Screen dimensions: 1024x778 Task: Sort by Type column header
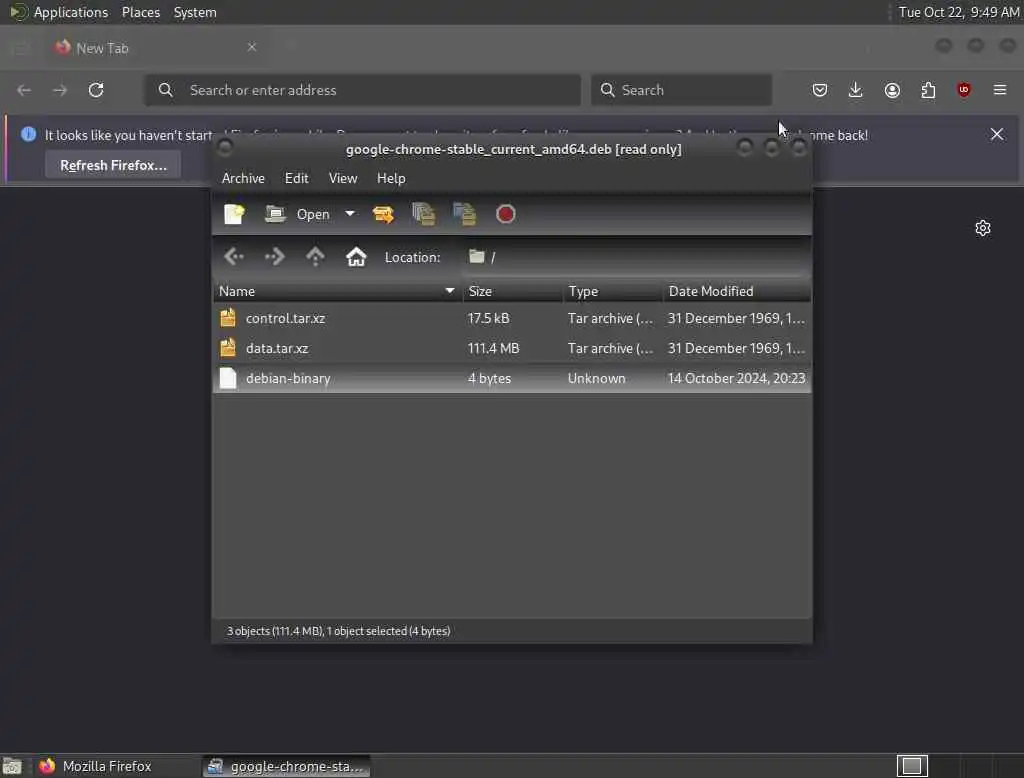[x=613, y=291]
